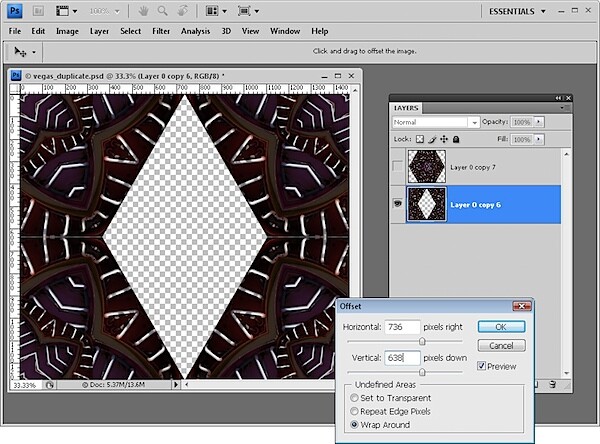Click the Opacity value field
600x444 pixels.
pyautogui.click(x=522, y=122)
